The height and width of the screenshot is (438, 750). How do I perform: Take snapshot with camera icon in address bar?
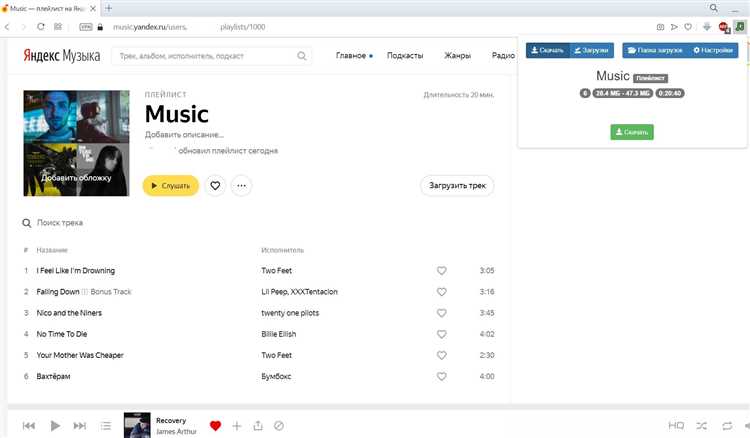pos(660,27)
